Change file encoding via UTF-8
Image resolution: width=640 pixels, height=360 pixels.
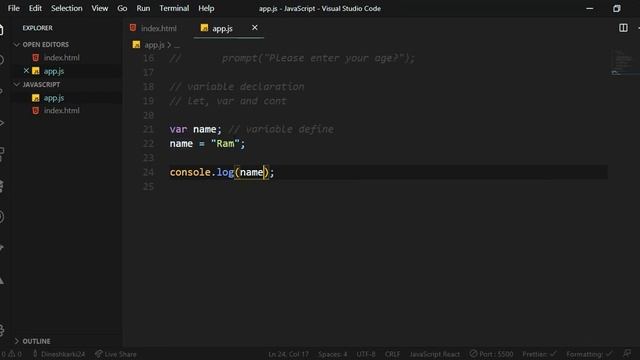click(x=366, y=354)
